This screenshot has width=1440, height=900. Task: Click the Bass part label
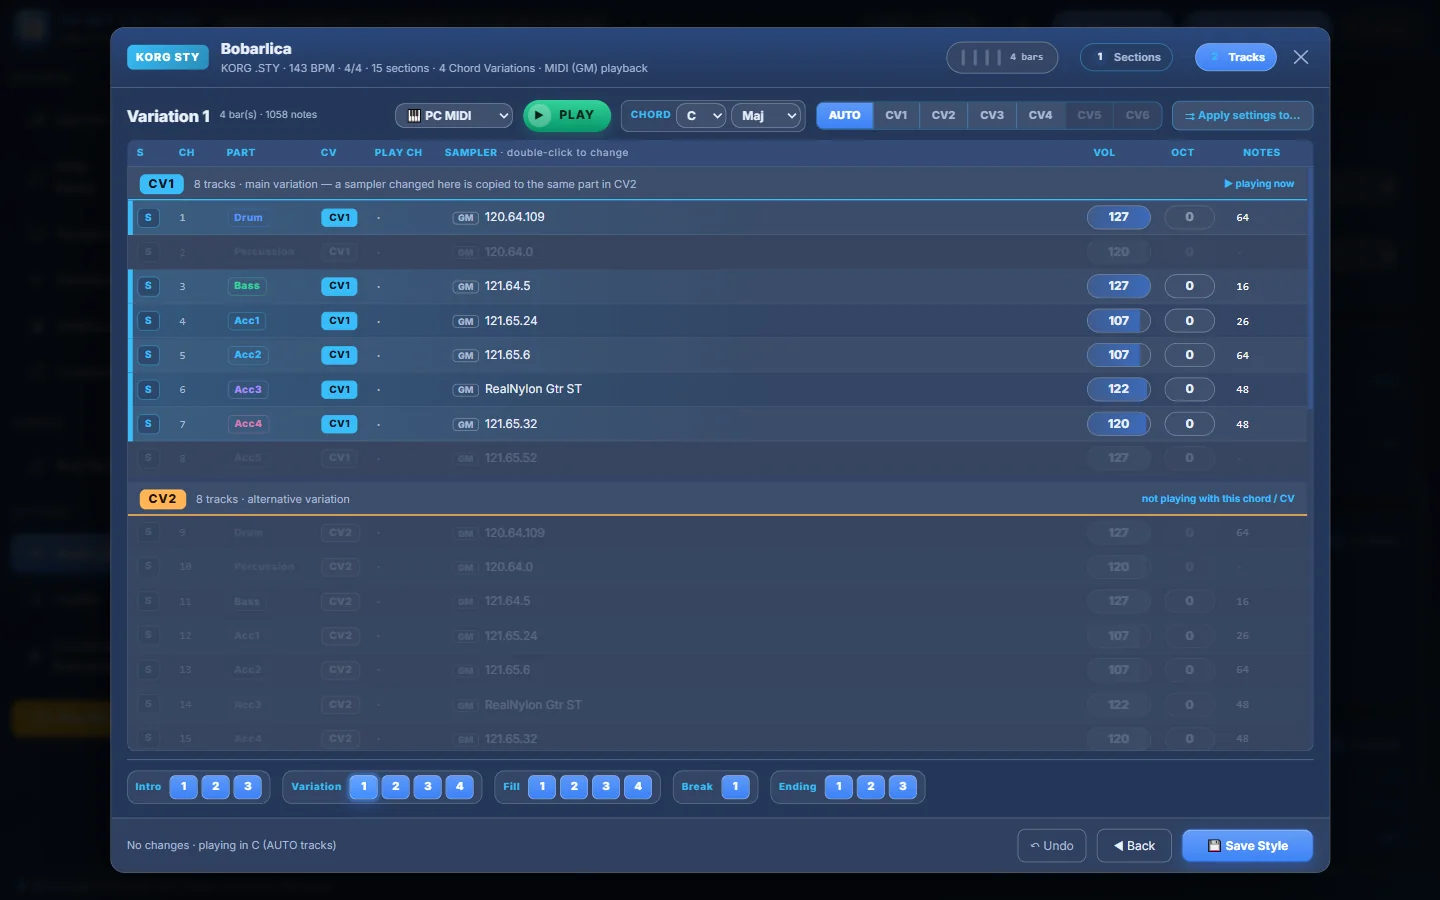pyautogui.click(x=247, y=286)
